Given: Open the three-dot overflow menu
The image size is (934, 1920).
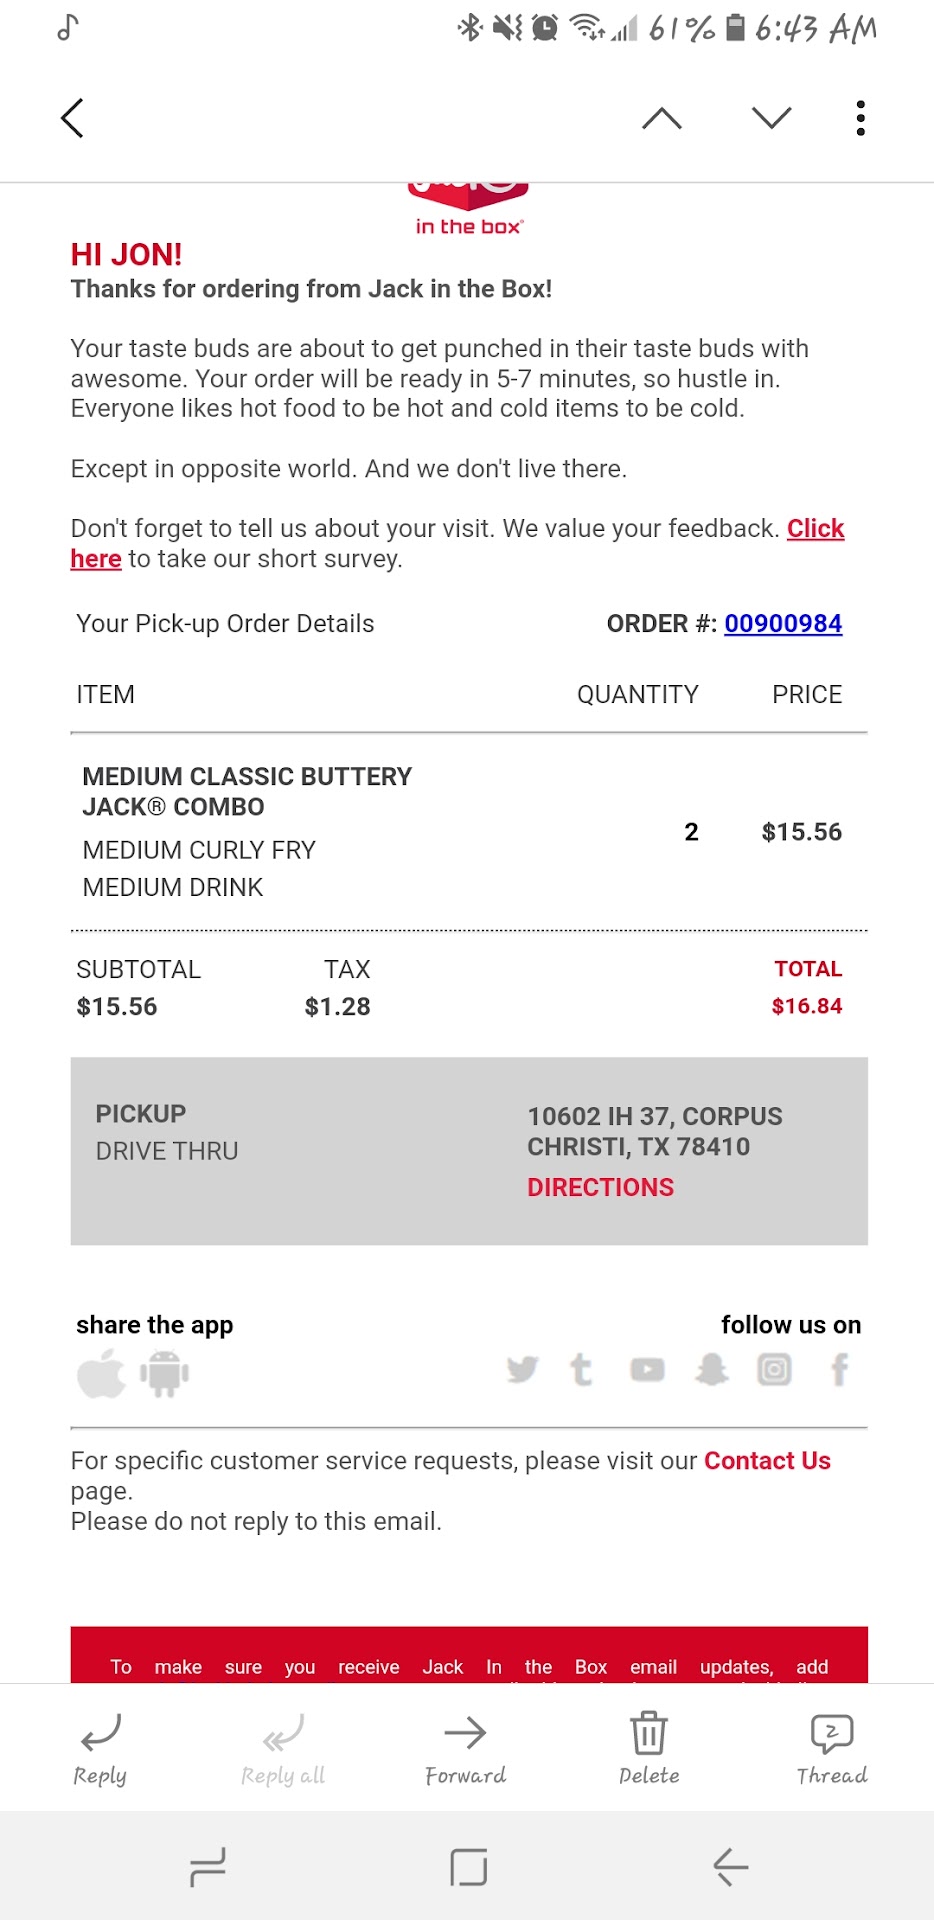Looking at the screenshot, I should (860, 119).
